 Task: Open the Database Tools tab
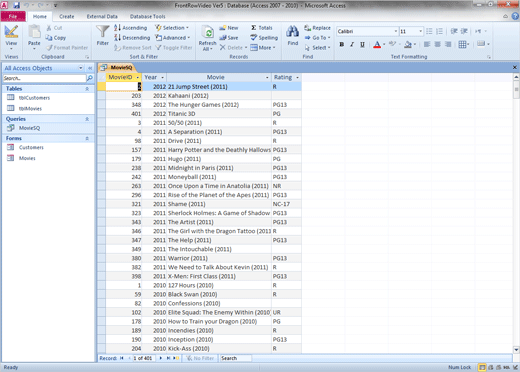click(147, 16)
